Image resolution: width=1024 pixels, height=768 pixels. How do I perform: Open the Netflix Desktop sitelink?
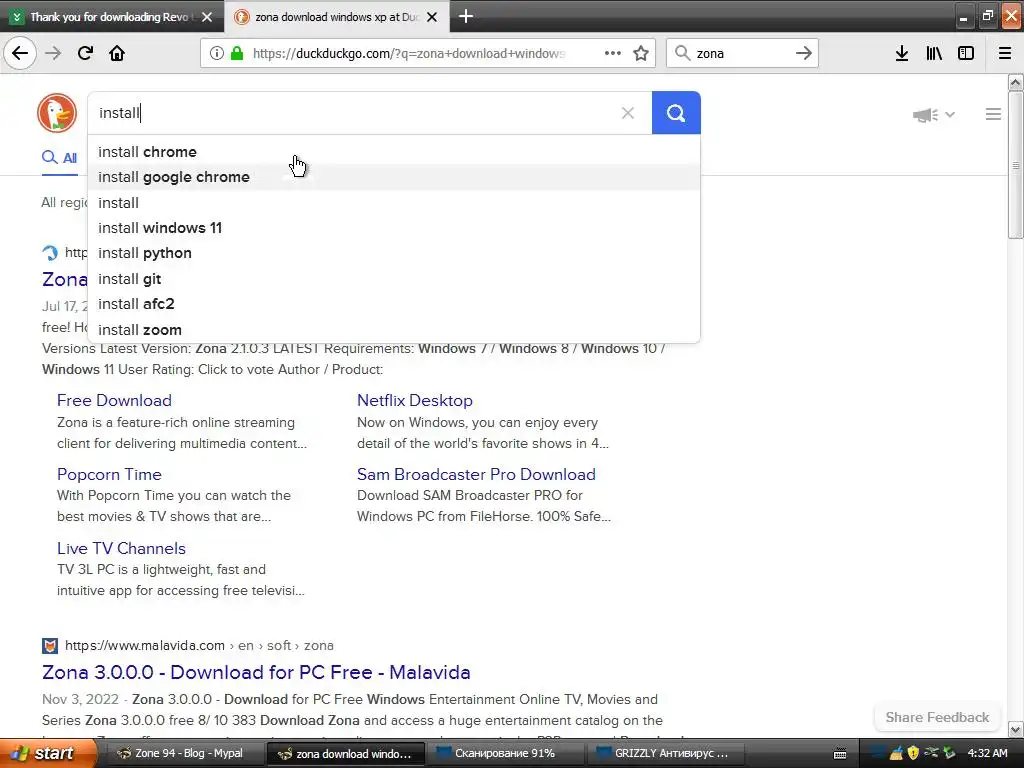[415, 400]
